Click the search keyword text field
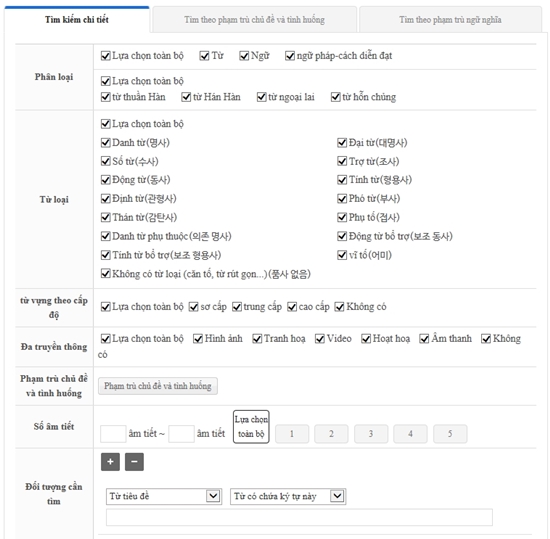The width and height of the screenshot is (550, 539). pyautogui.click(x=299, y=517)
